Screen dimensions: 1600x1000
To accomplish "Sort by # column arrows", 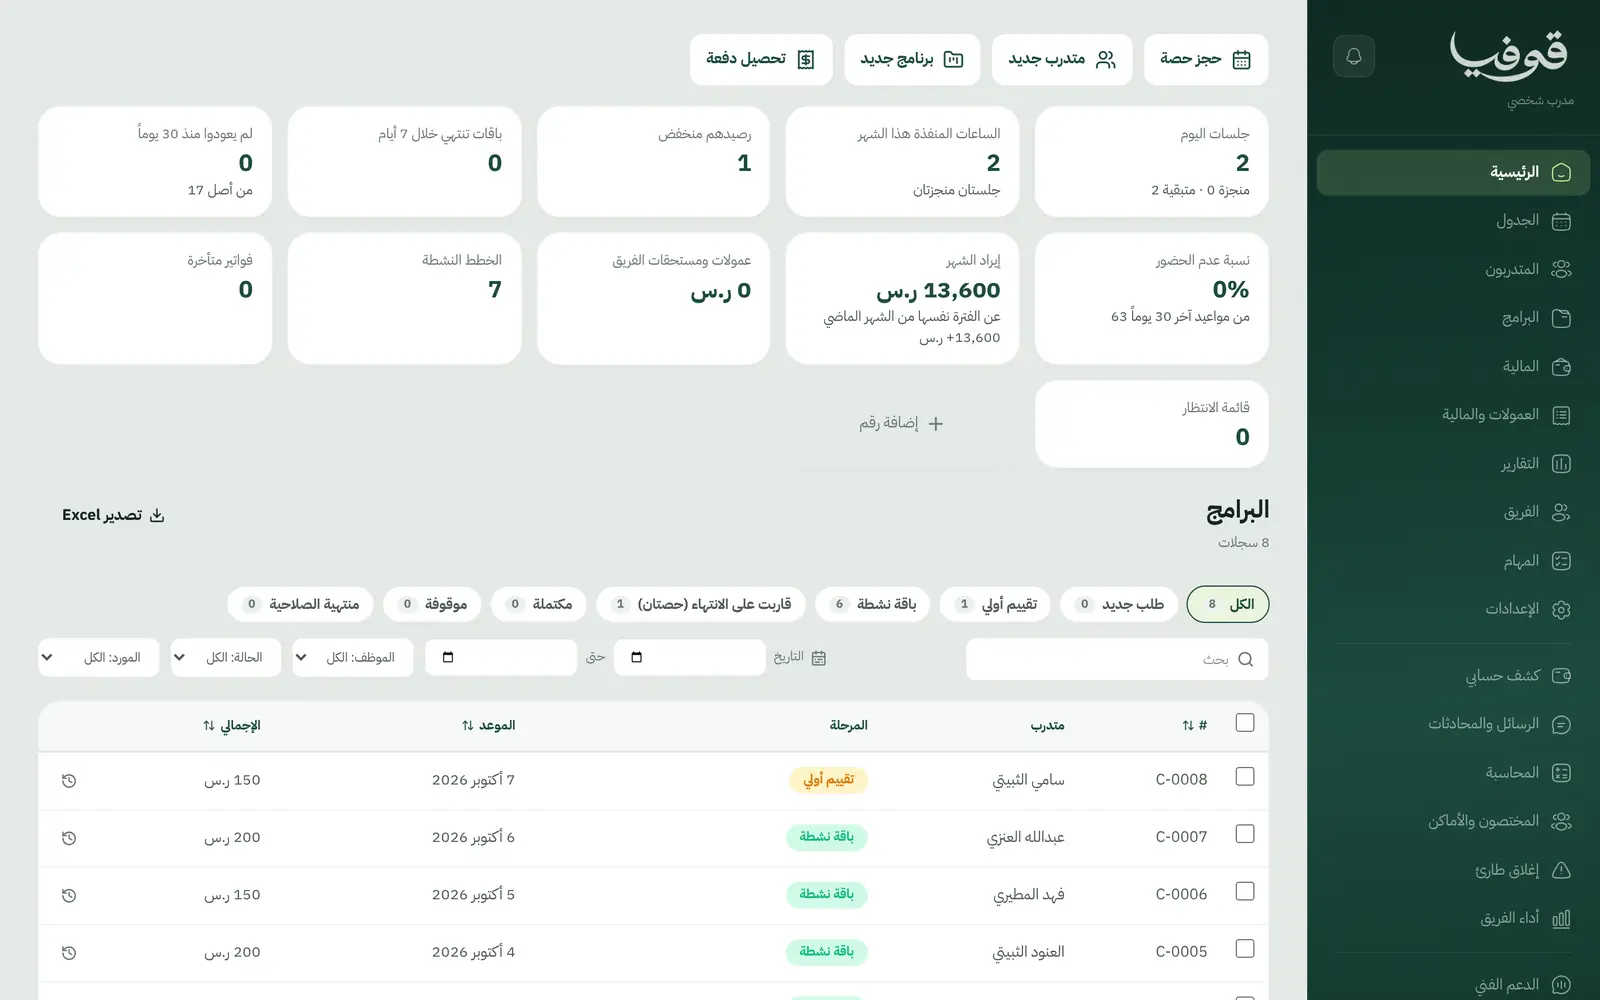I will coord(1188,726).
